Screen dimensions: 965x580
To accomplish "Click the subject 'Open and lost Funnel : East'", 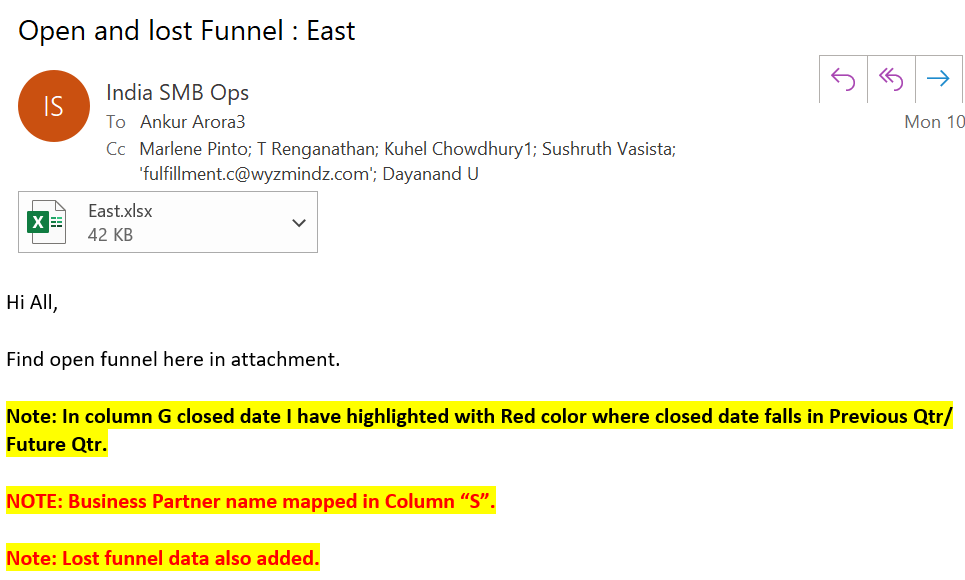I will click(187, 31).
